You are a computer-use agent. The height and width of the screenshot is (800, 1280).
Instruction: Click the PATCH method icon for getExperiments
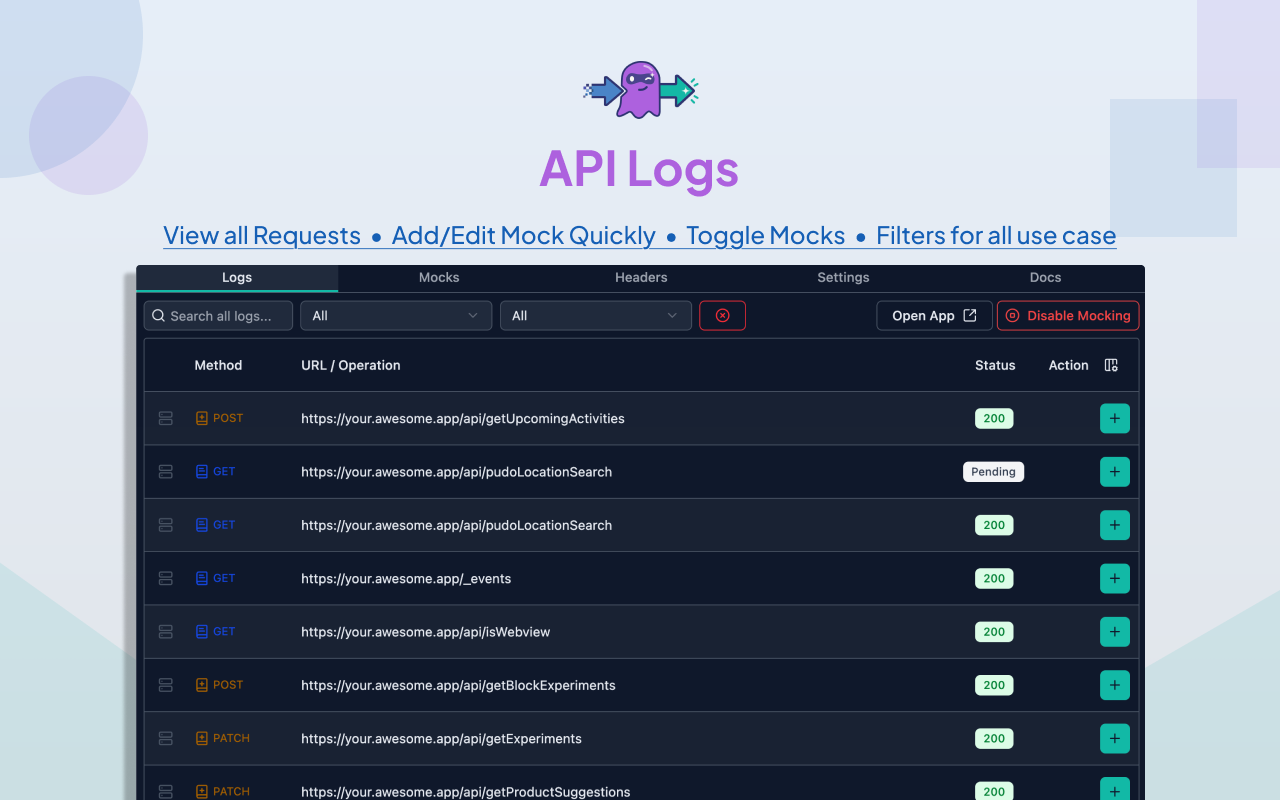point(202,739)
